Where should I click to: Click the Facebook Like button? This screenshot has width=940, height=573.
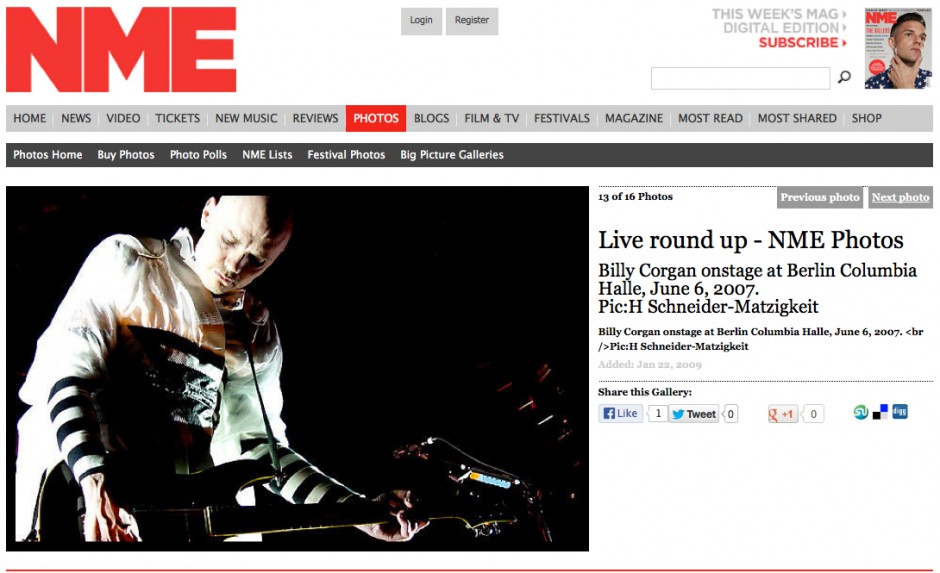point(620,414)
